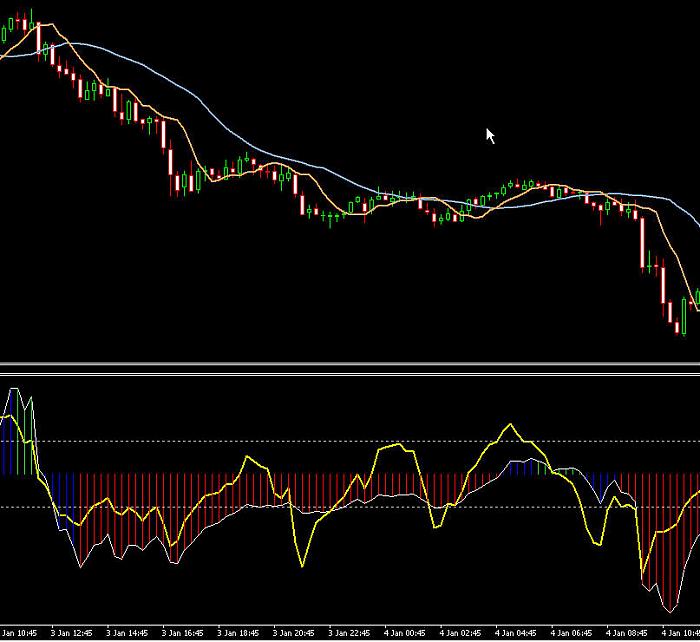Select the 3 Jan 18:45 axis marker
Screen dimensions: 700x642
coord(238,633)
